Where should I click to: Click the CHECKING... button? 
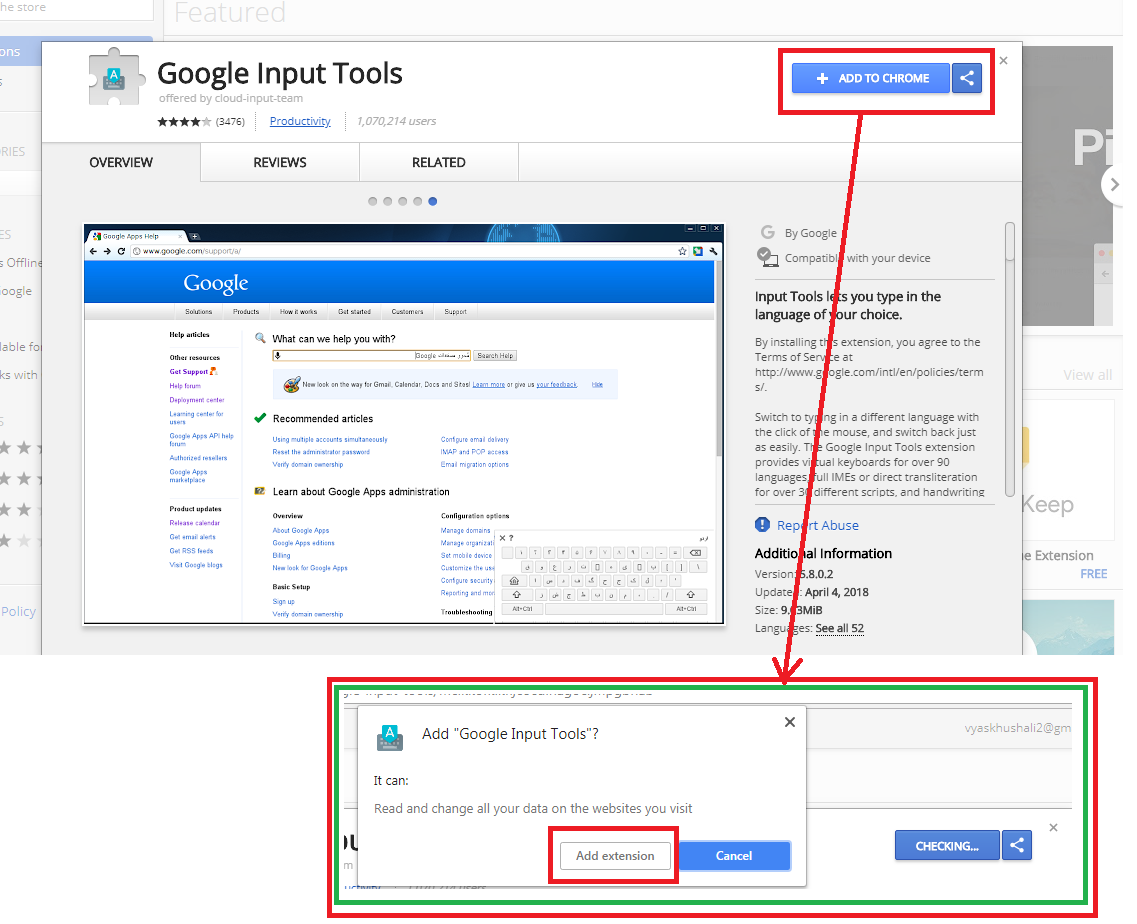(x=947, y=846)
